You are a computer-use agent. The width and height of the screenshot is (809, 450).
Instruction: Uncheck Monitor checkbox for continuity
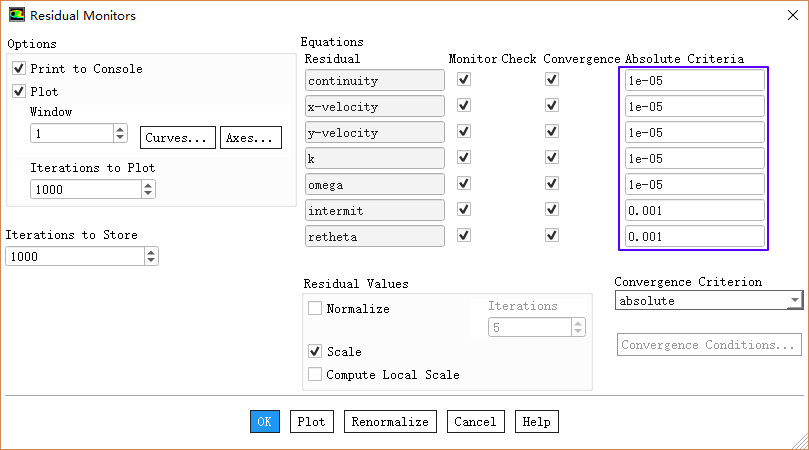click(x=464, y=80)
